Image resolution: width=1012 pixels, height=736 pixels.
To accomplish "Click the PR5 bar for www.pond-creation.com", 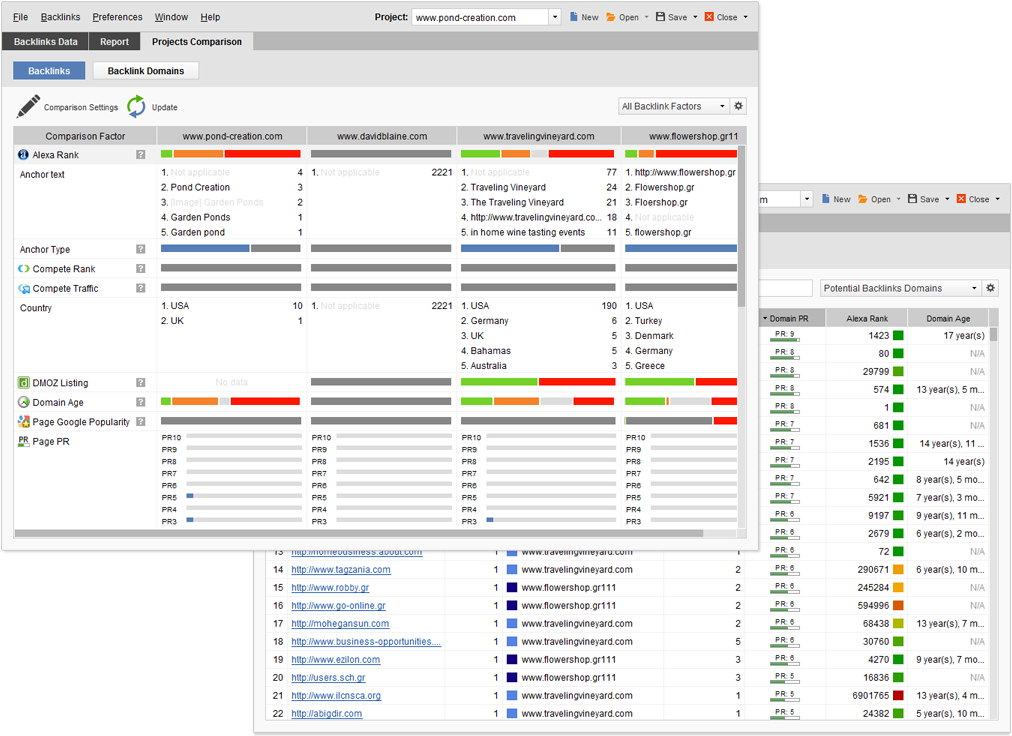I will coord(243,496).
